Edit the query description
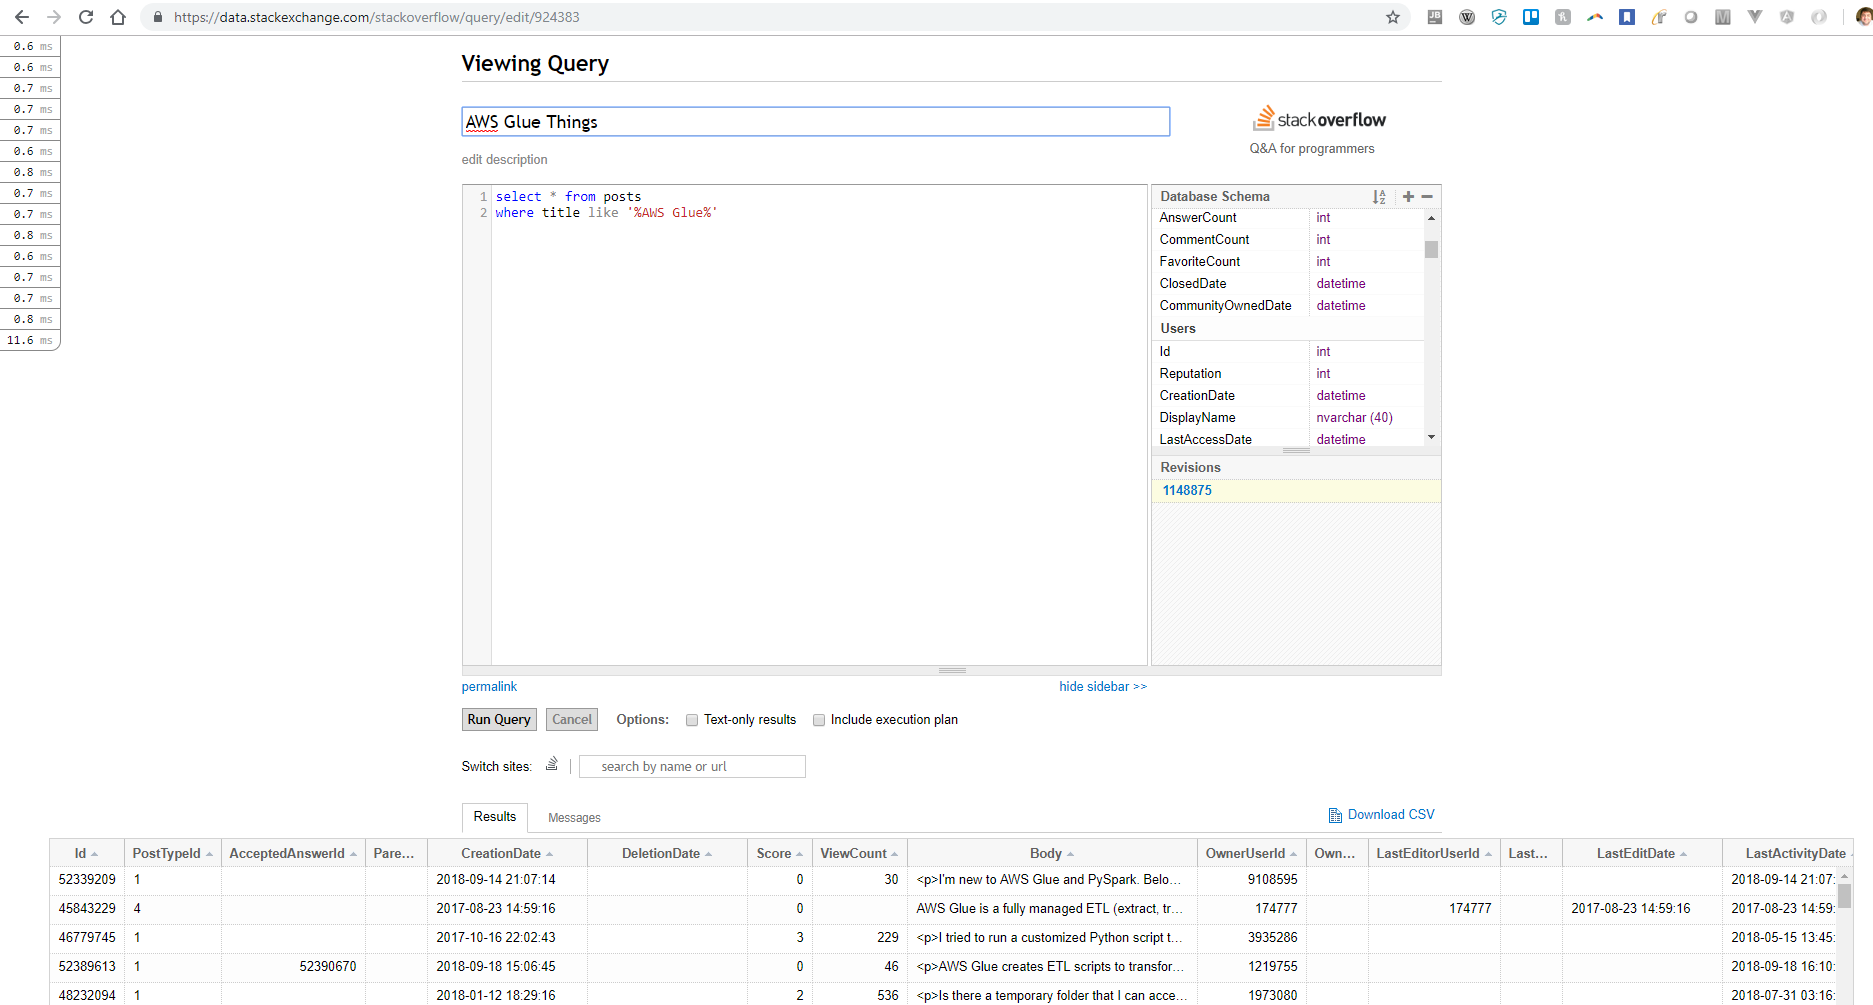Viewport: 1873px width, 1005px height. pos(504,160)
